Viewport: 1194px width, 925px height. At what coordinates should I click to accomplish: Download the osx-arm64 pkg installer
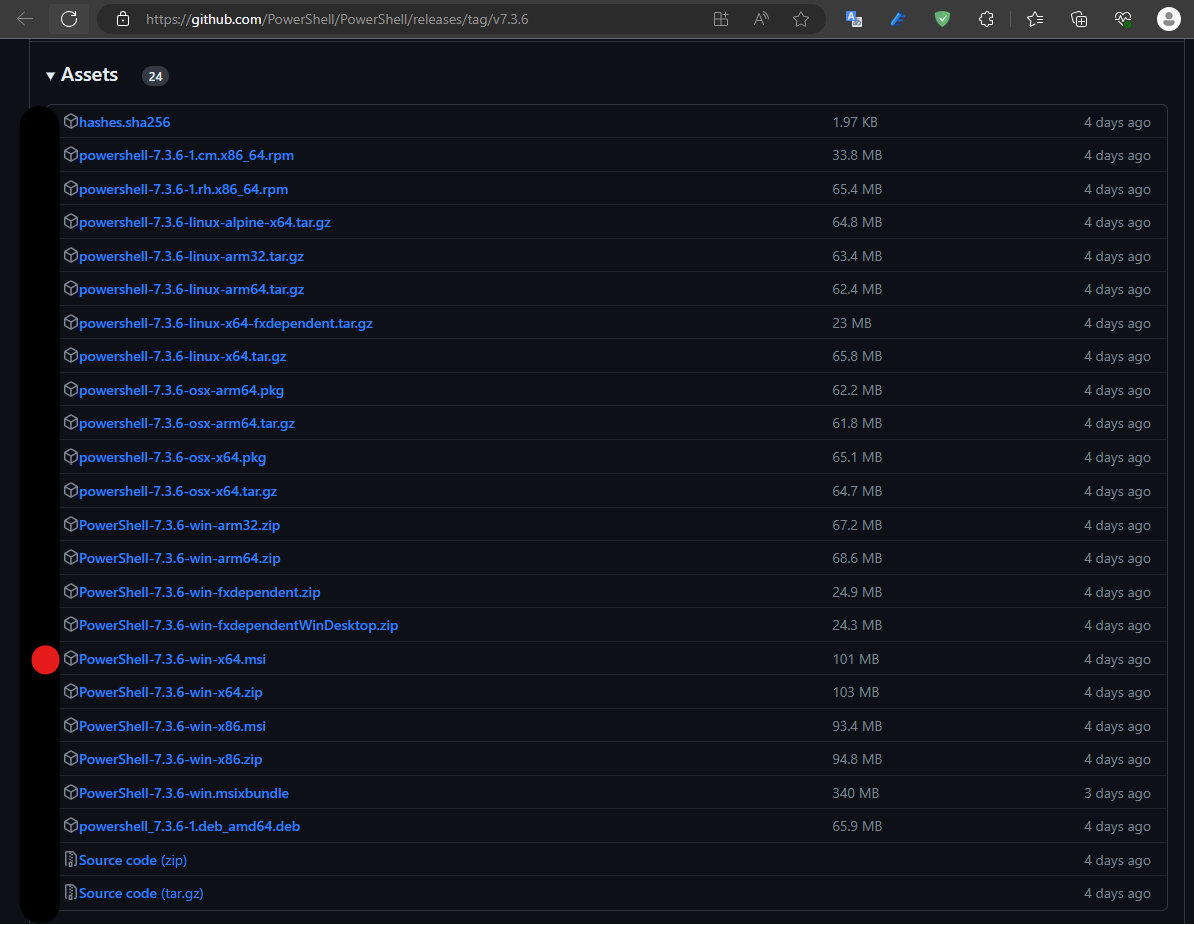tap(181, 391)
